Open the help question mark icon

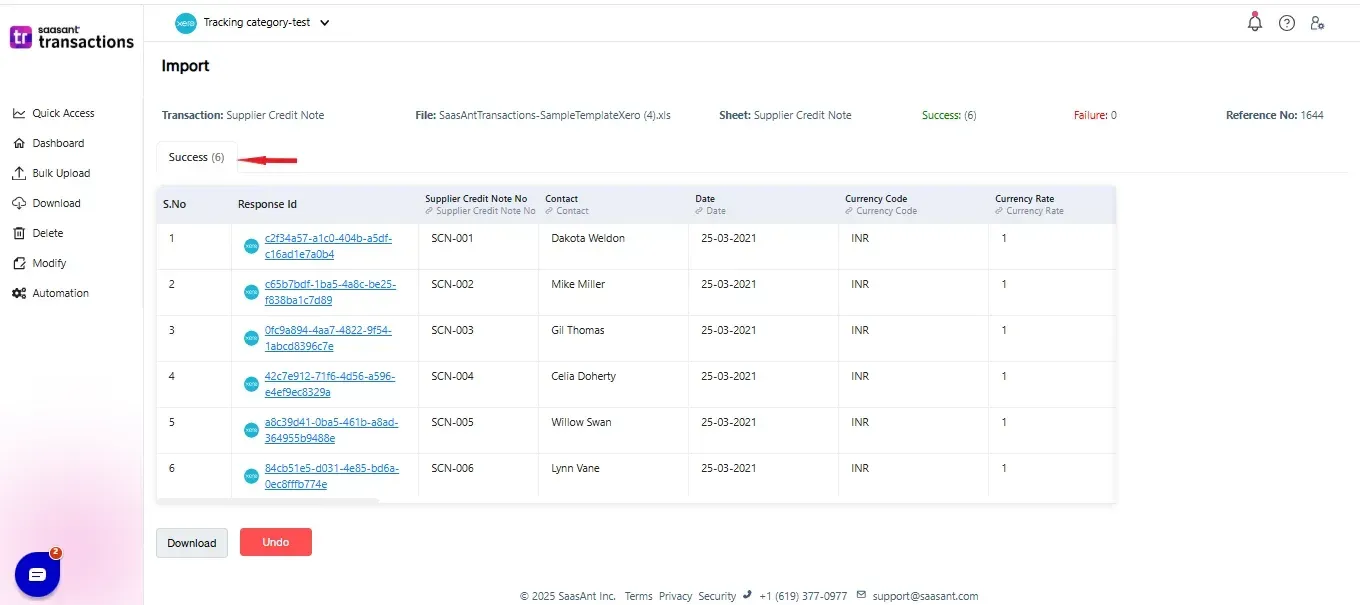[x=1287, y=23]
